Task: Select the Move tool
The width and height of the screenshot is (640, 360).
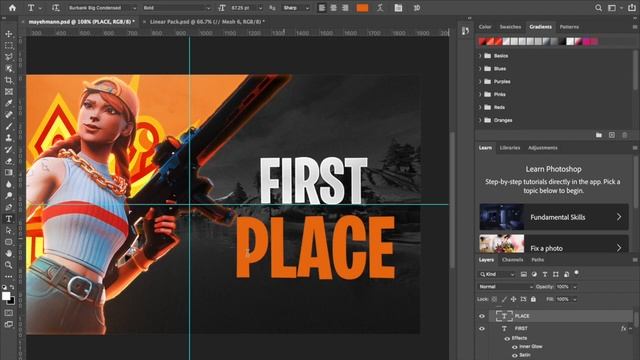Action: click(9, 34)
